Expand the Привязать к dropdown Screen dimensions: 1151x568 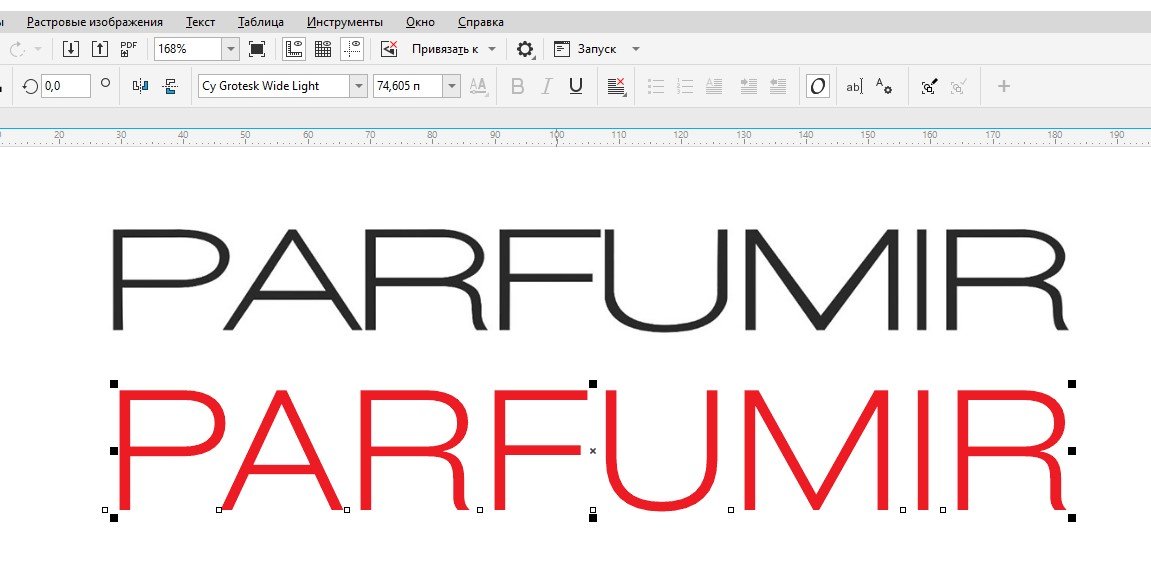492,49
